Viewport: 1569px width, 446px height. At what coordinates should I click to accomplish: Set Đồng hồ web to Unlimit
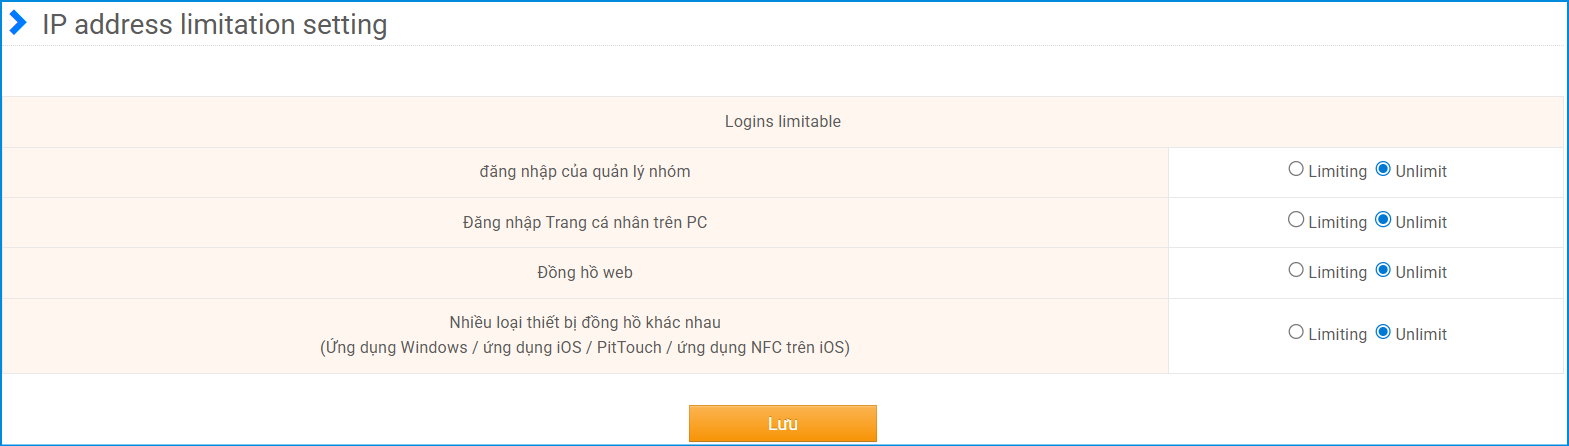[1383, 270]
